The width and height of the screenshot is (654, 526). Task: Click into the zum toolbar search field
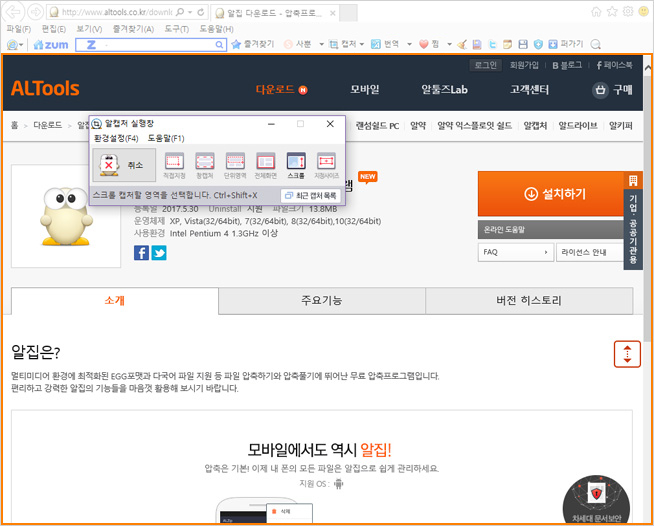[x=152, y=45]
